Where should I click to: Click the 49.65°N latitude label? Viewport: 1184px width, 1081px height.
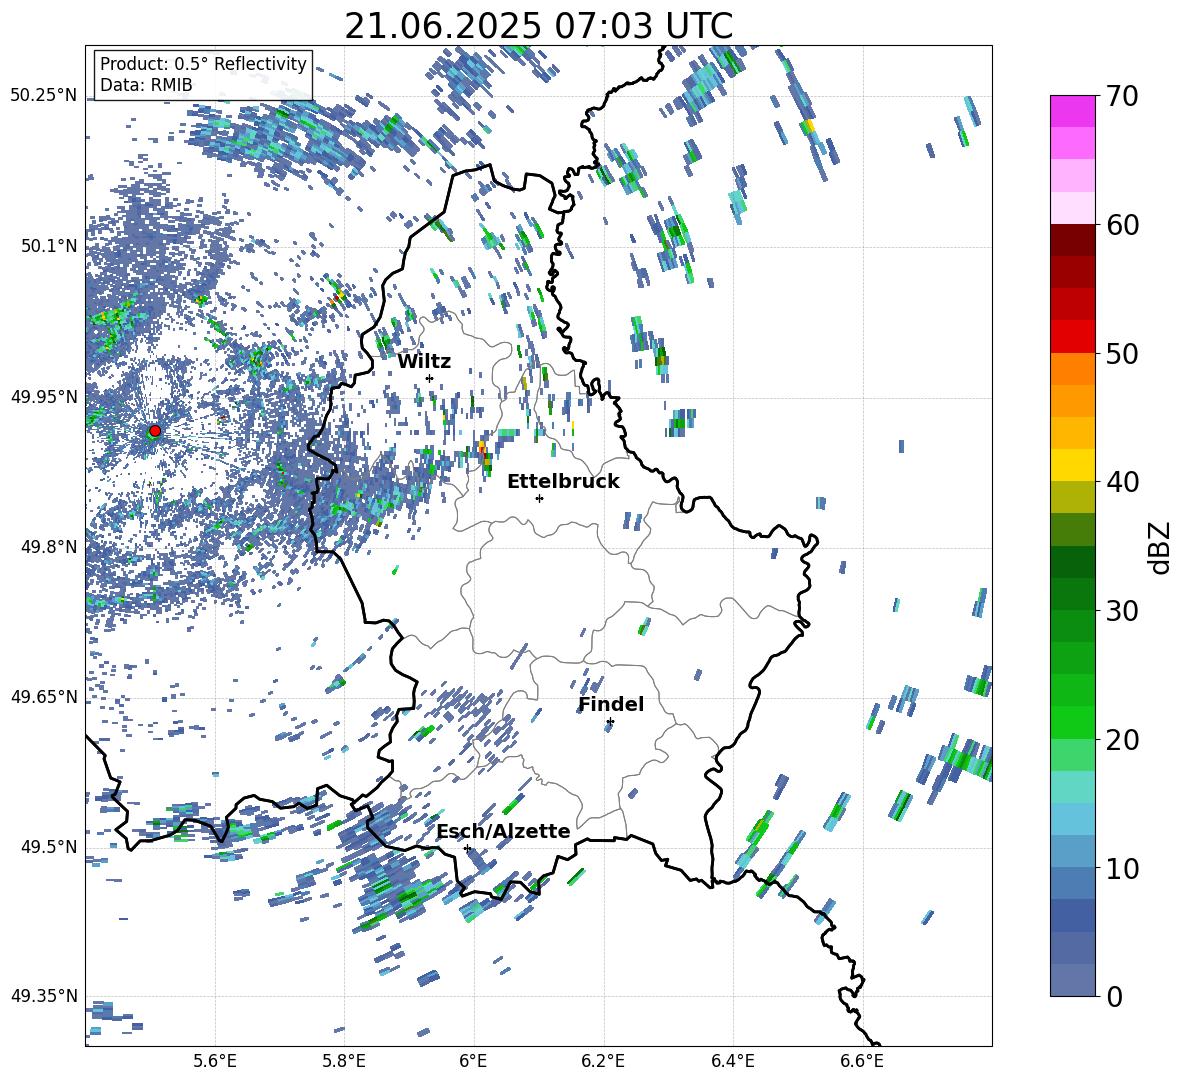click(x=44, y=696)
